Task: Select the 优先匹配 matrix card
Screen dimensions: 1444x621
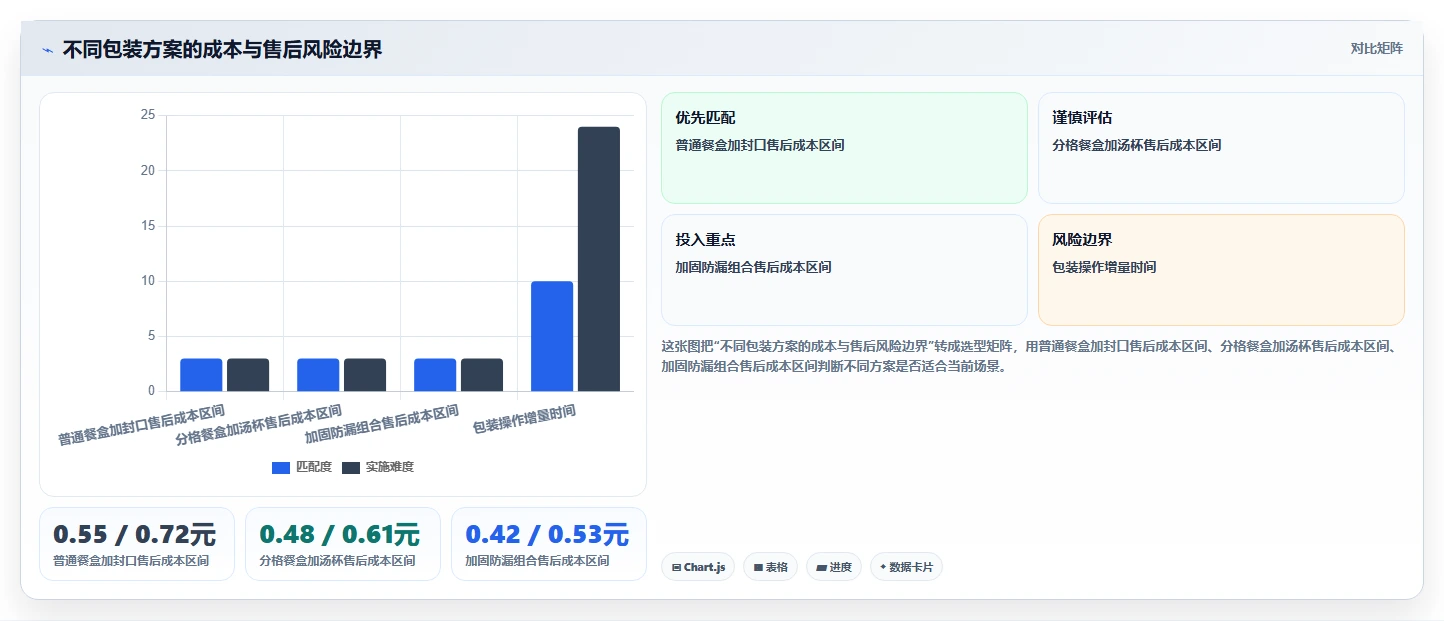Action: (844, 148)
